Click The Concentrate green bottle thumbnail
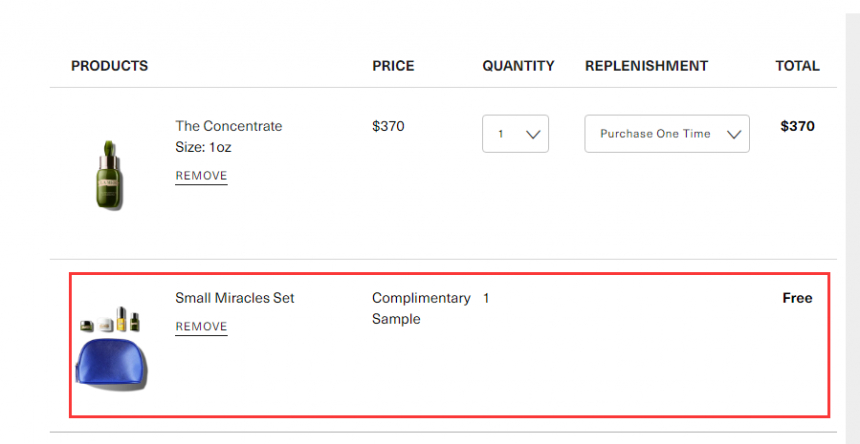 pyautogui.click(x=109, y=175)
